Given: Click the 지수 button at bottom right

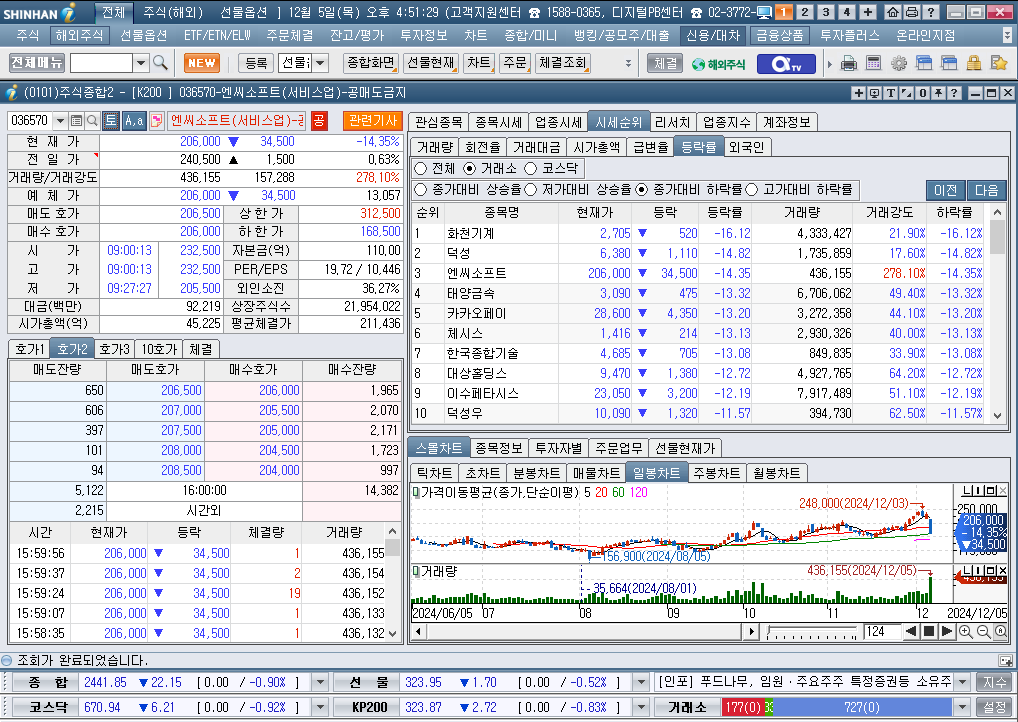Looking at the screenshot, I should coord(994,682).
